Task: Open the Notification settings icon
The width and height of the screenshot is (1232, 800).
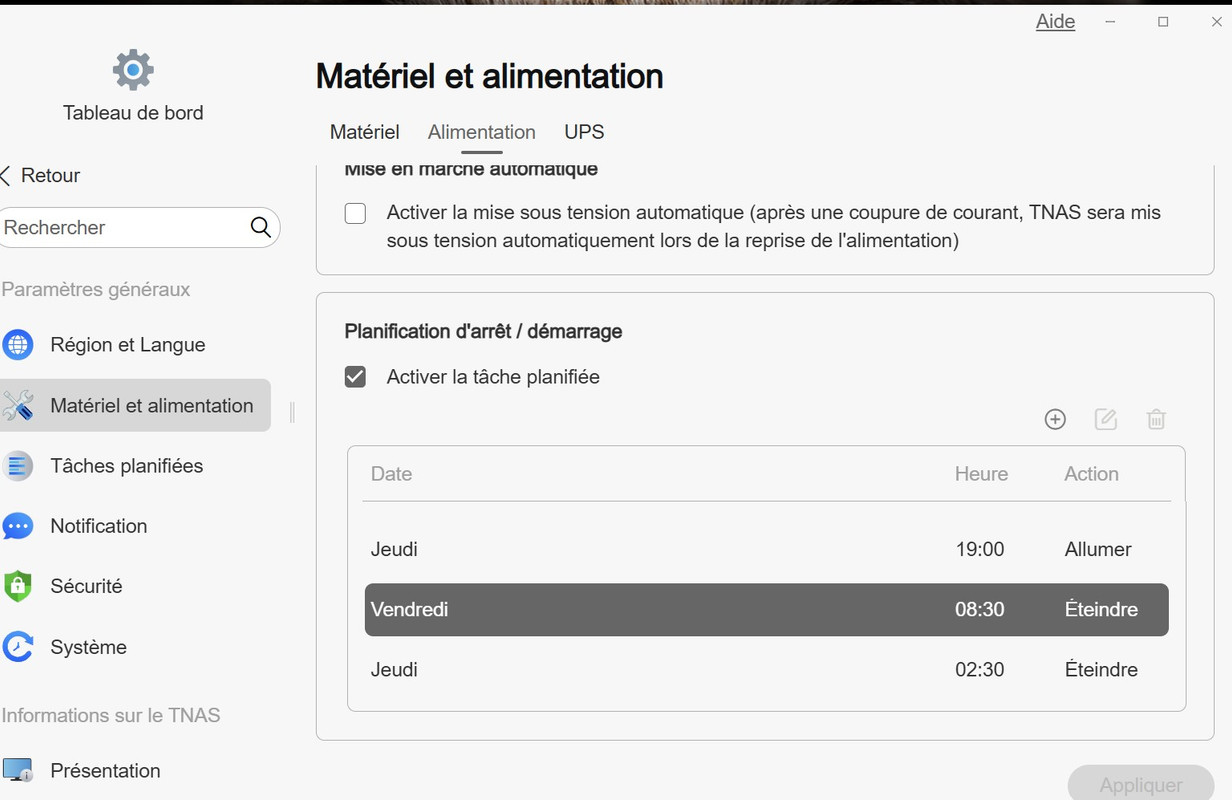Action: (x=18, y=526)
